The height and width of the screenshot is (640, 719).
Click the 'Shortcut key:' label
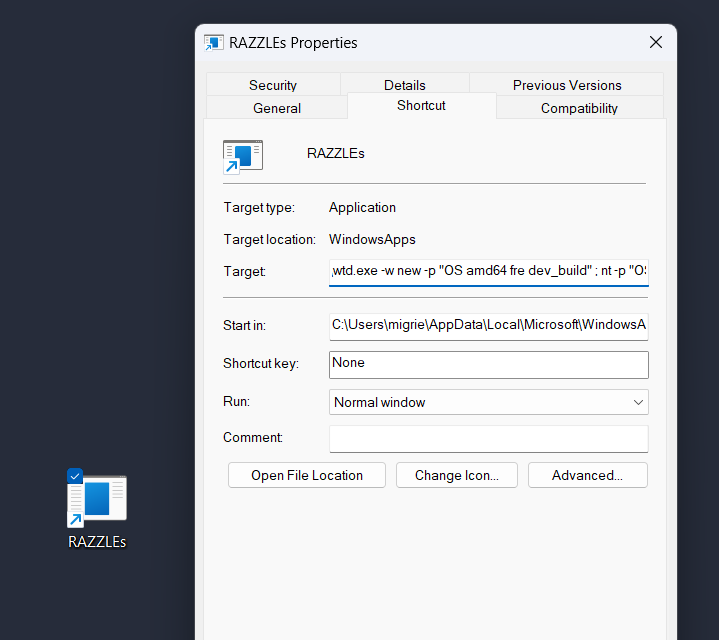261,364
